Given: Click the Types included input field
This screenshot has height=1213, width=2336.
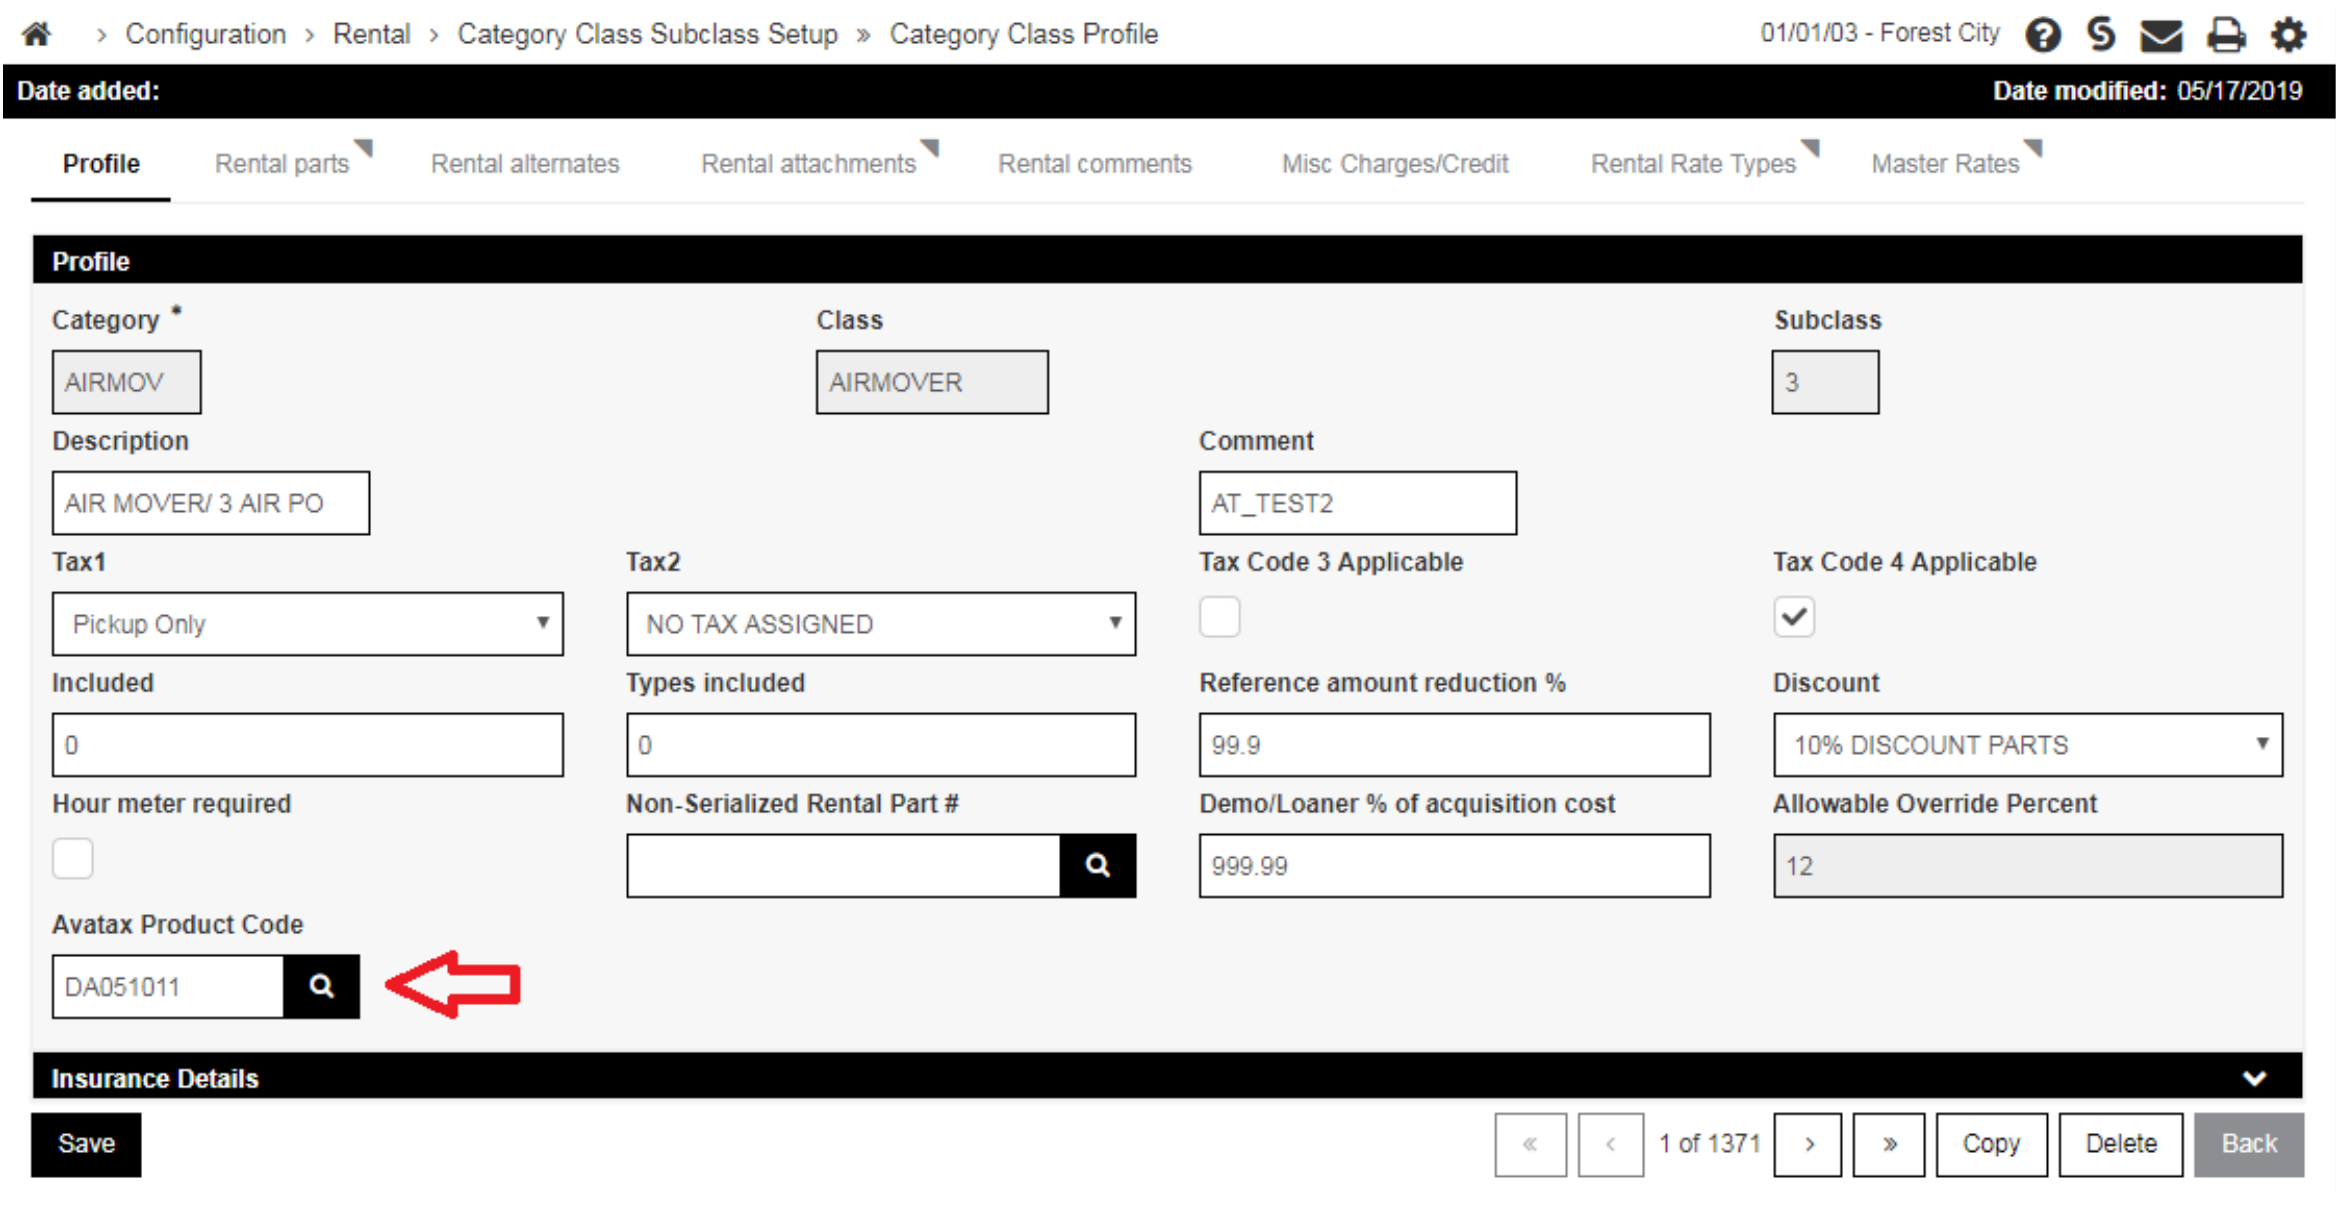Looking at the screenshot, I should tap(881, 745).
